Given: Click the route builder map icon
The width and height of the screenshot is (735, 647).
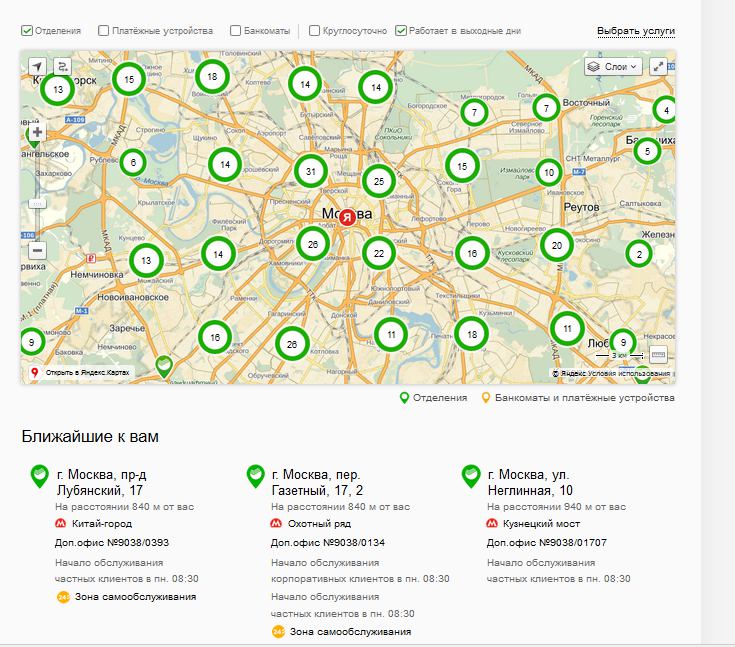Looking at the screenshot, I should click(62, 67).
